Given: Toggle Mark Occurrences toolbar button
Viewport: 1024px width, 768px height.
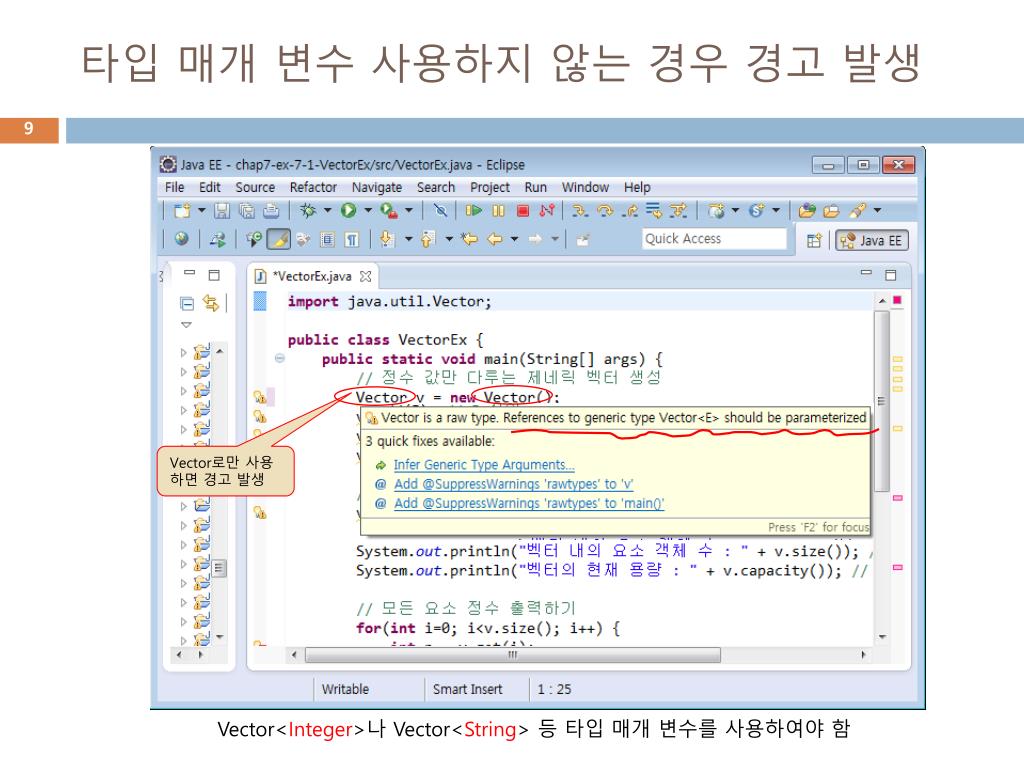Looking at the screenshot, I should click(x=279, y=239).
